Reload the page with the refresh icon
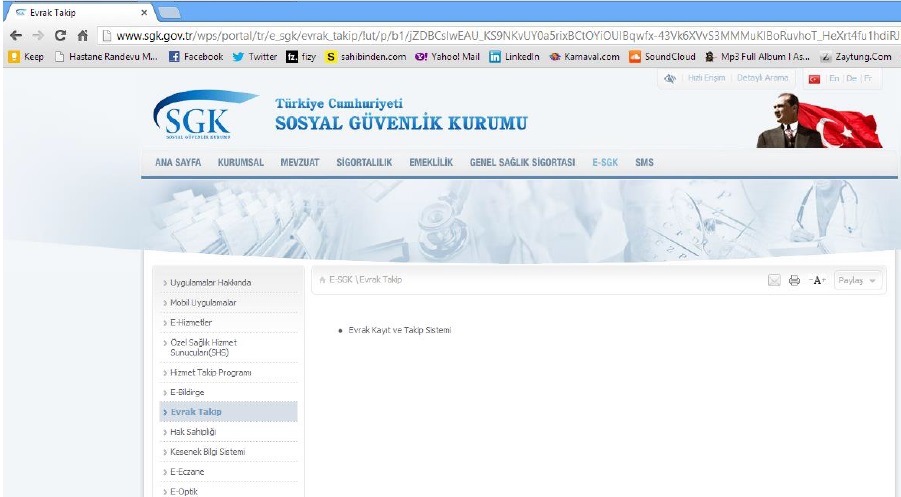 (x=60, y=36)
